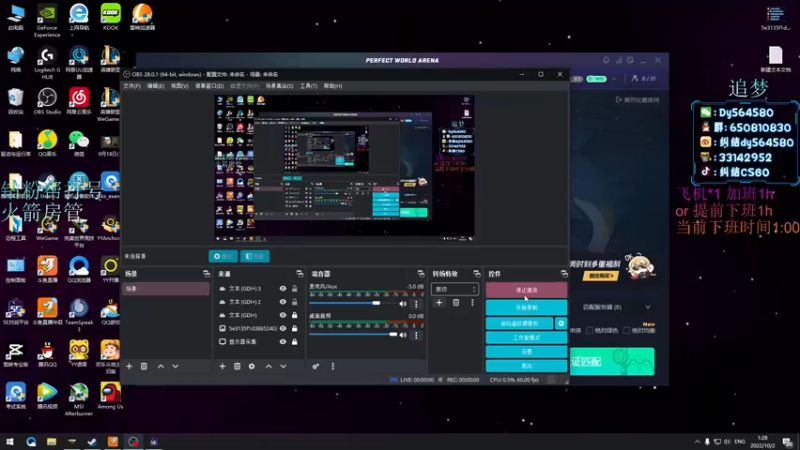Open the GeForce Experience desktop icon
This screenshot has height=450, width=800.
[x=47, y=20]
